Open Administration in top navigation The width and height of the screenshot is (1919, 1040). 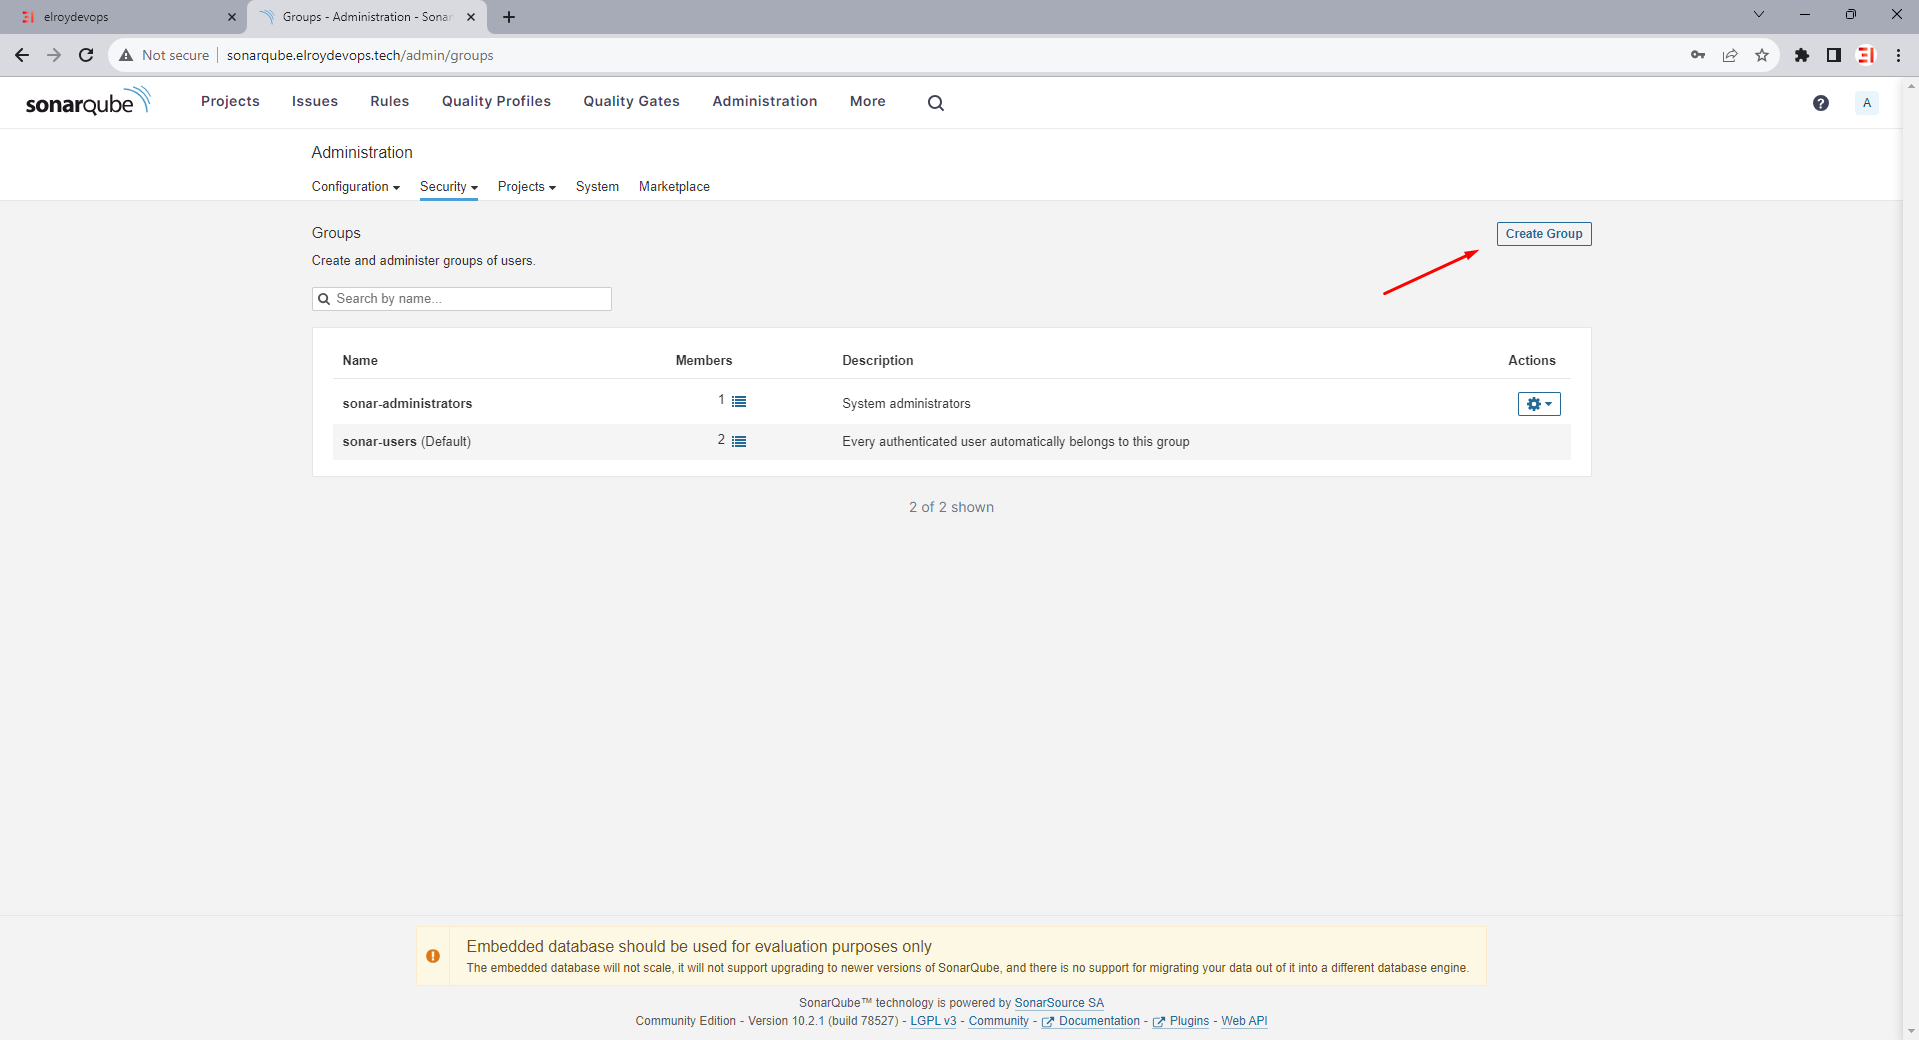point(764,101)
